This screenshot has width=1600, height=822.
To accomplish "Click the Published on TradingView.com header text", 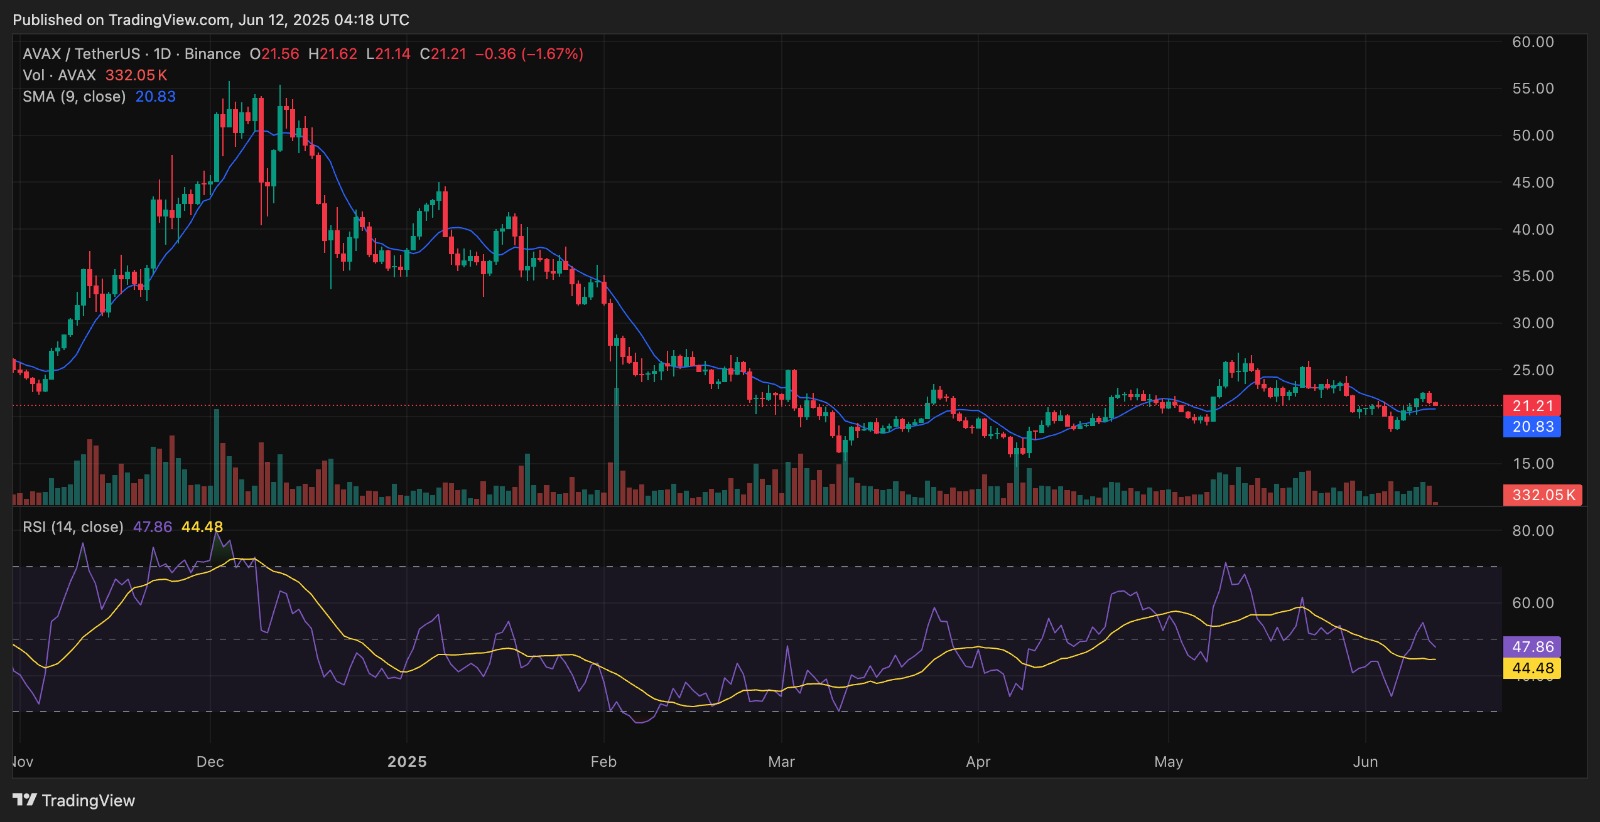I will click(211, 20).
